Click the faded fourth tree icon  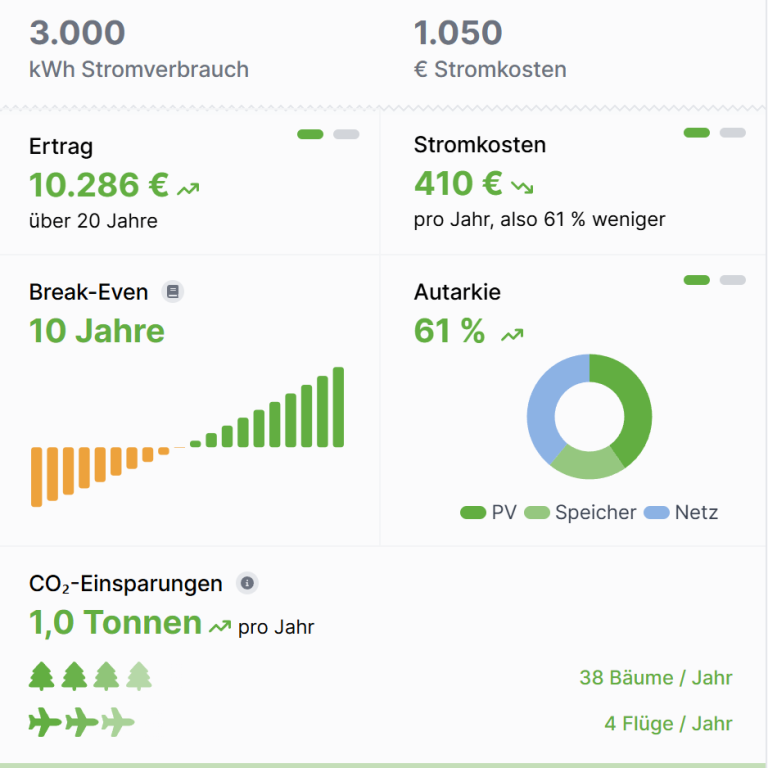tap(139, 676)
